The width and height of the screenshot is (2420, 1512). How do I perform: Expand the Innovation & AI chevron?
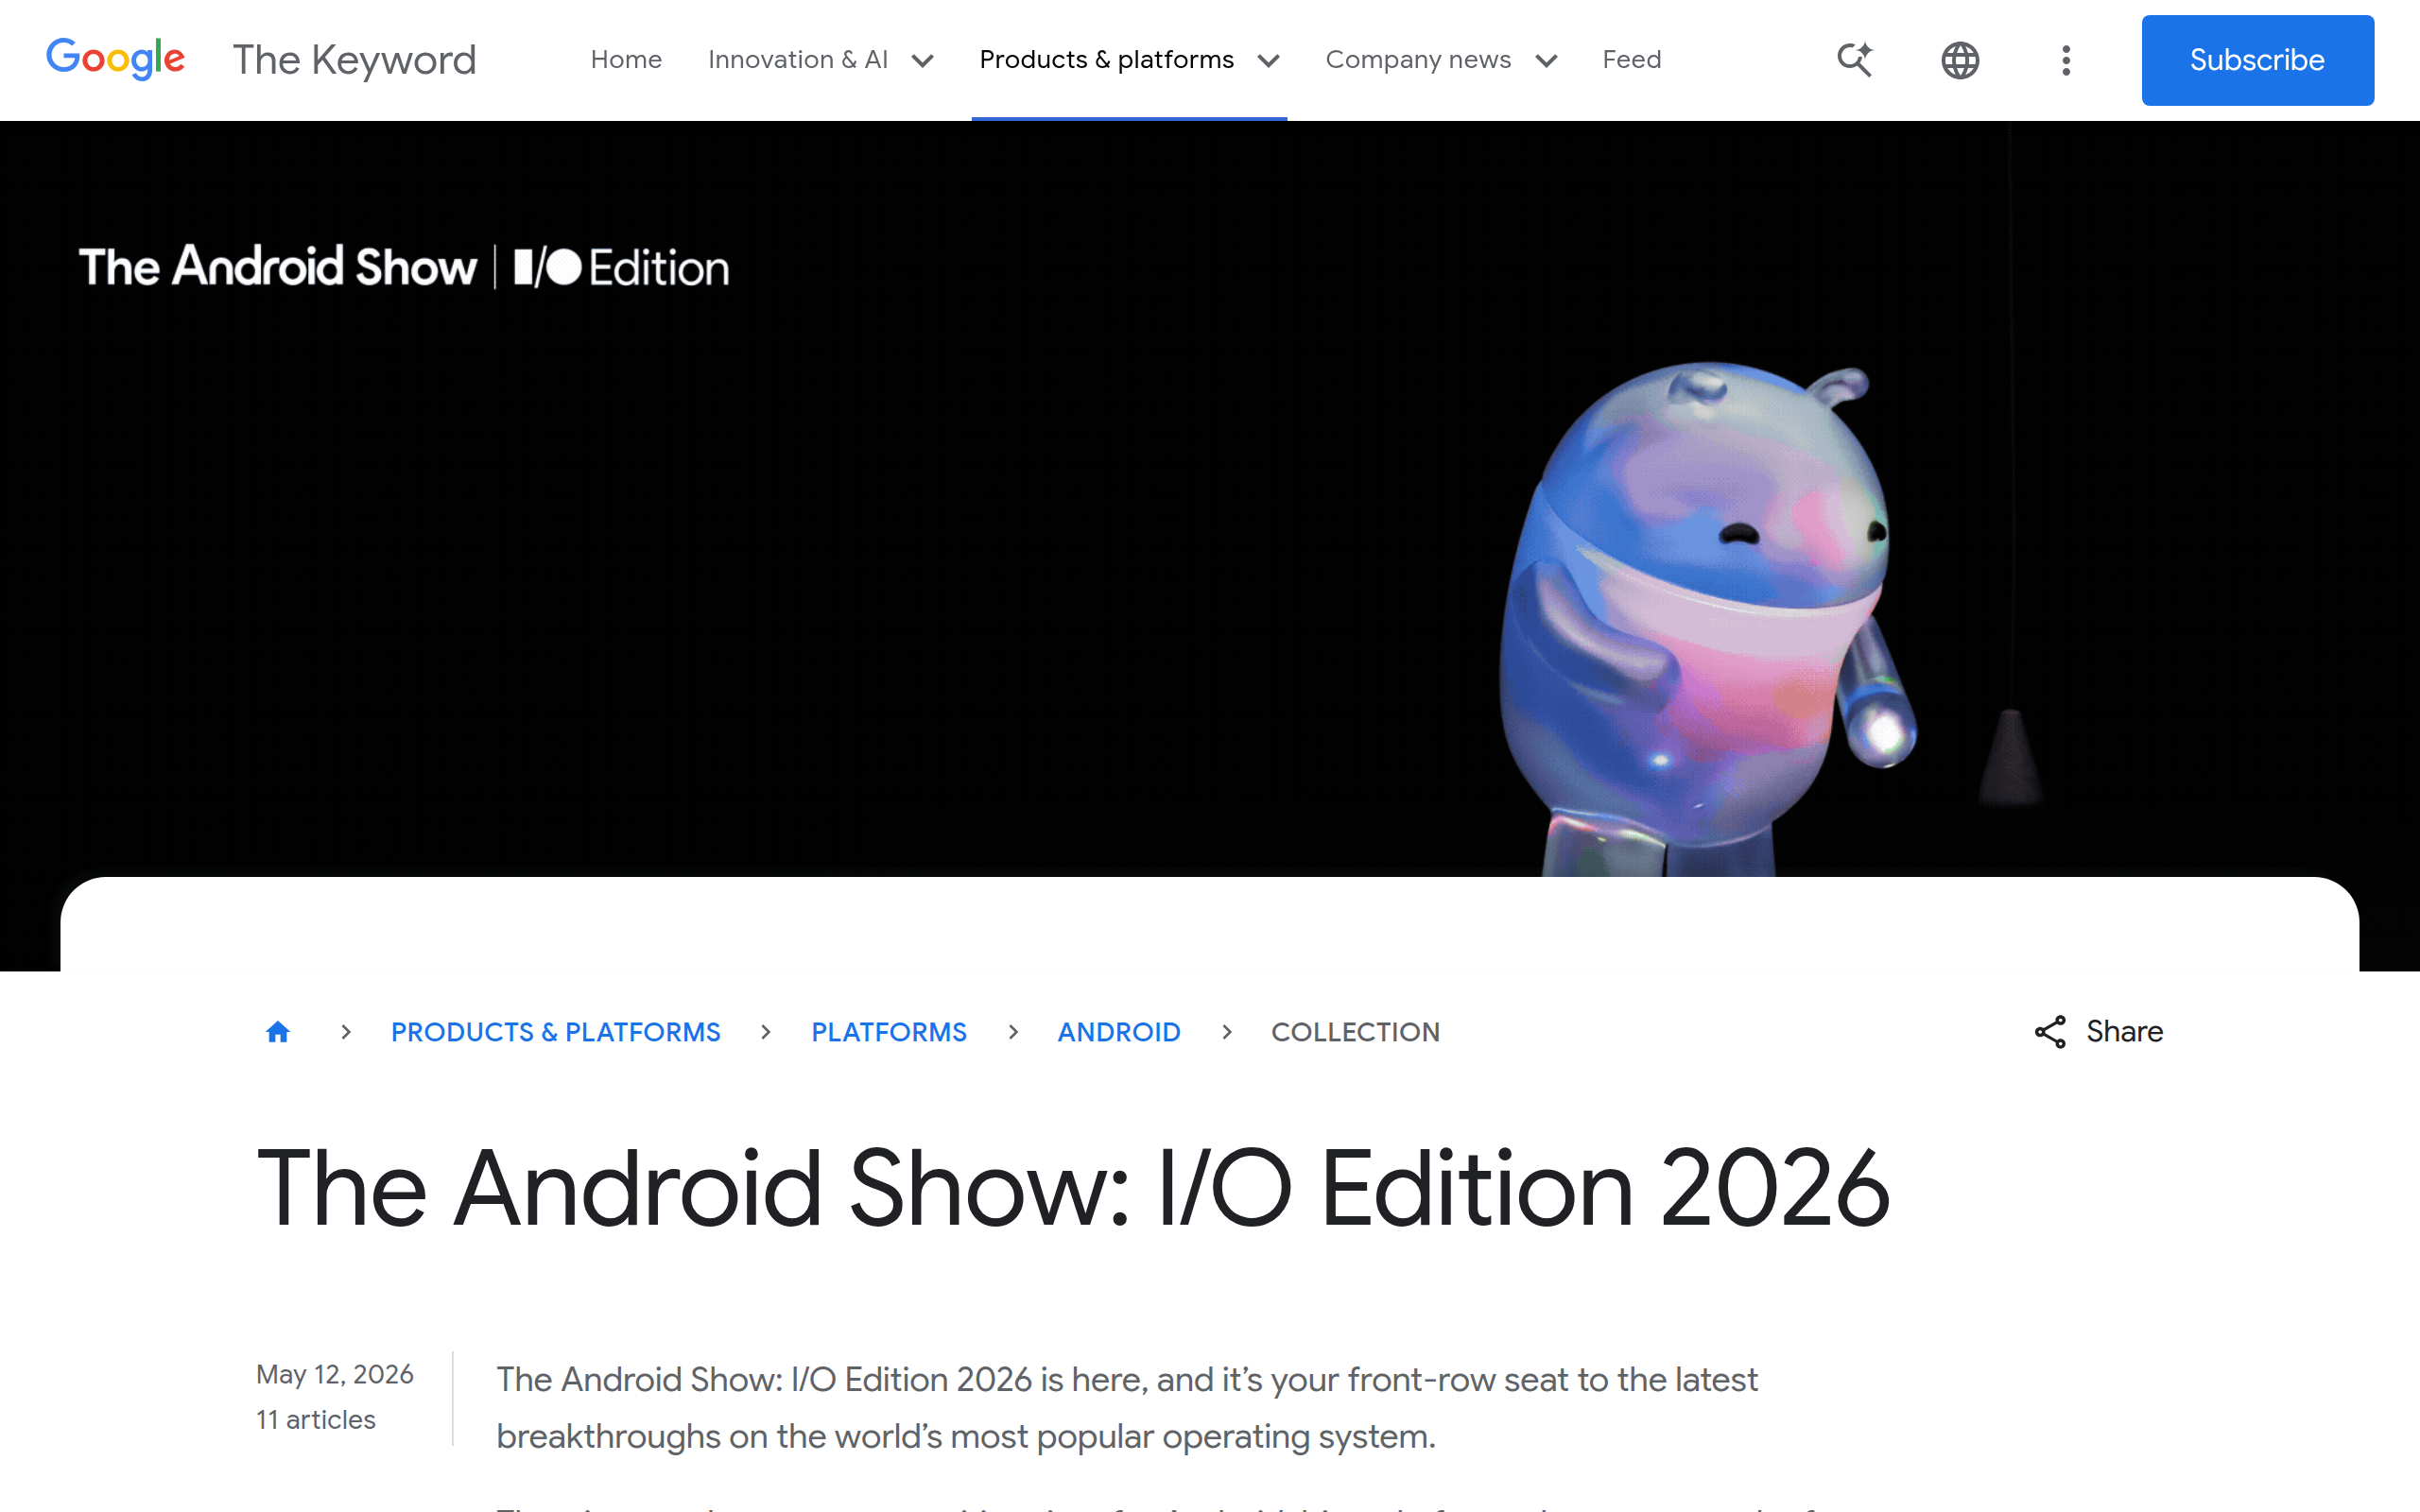[923, 61]
